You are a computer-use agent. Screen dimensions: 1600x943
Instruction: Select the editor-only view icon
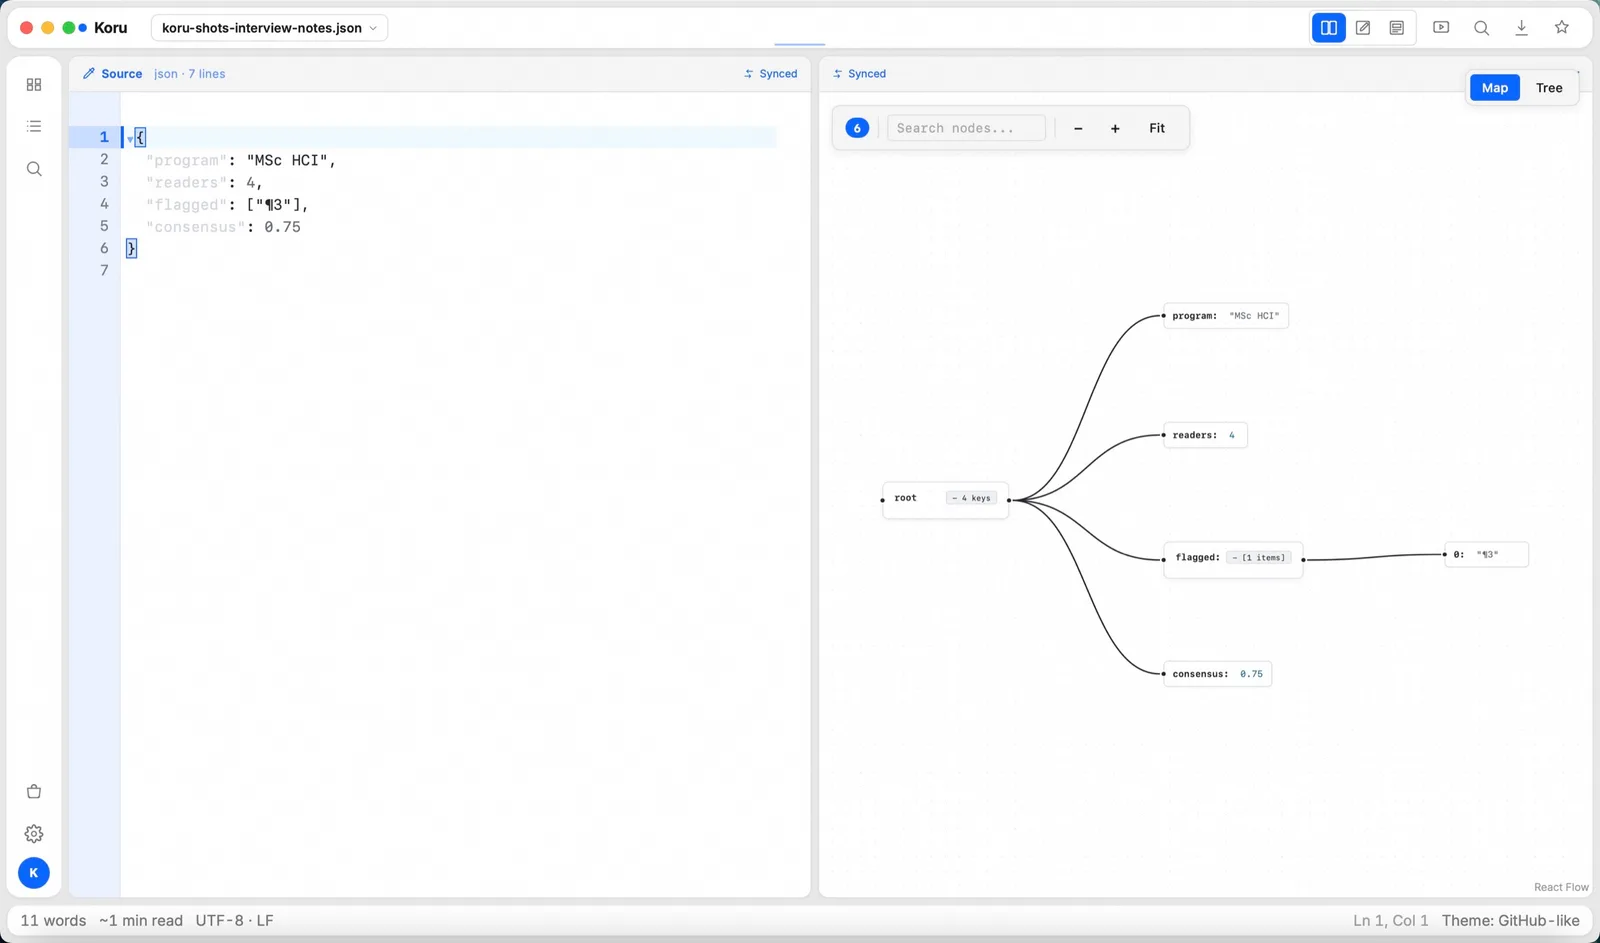1363,28
